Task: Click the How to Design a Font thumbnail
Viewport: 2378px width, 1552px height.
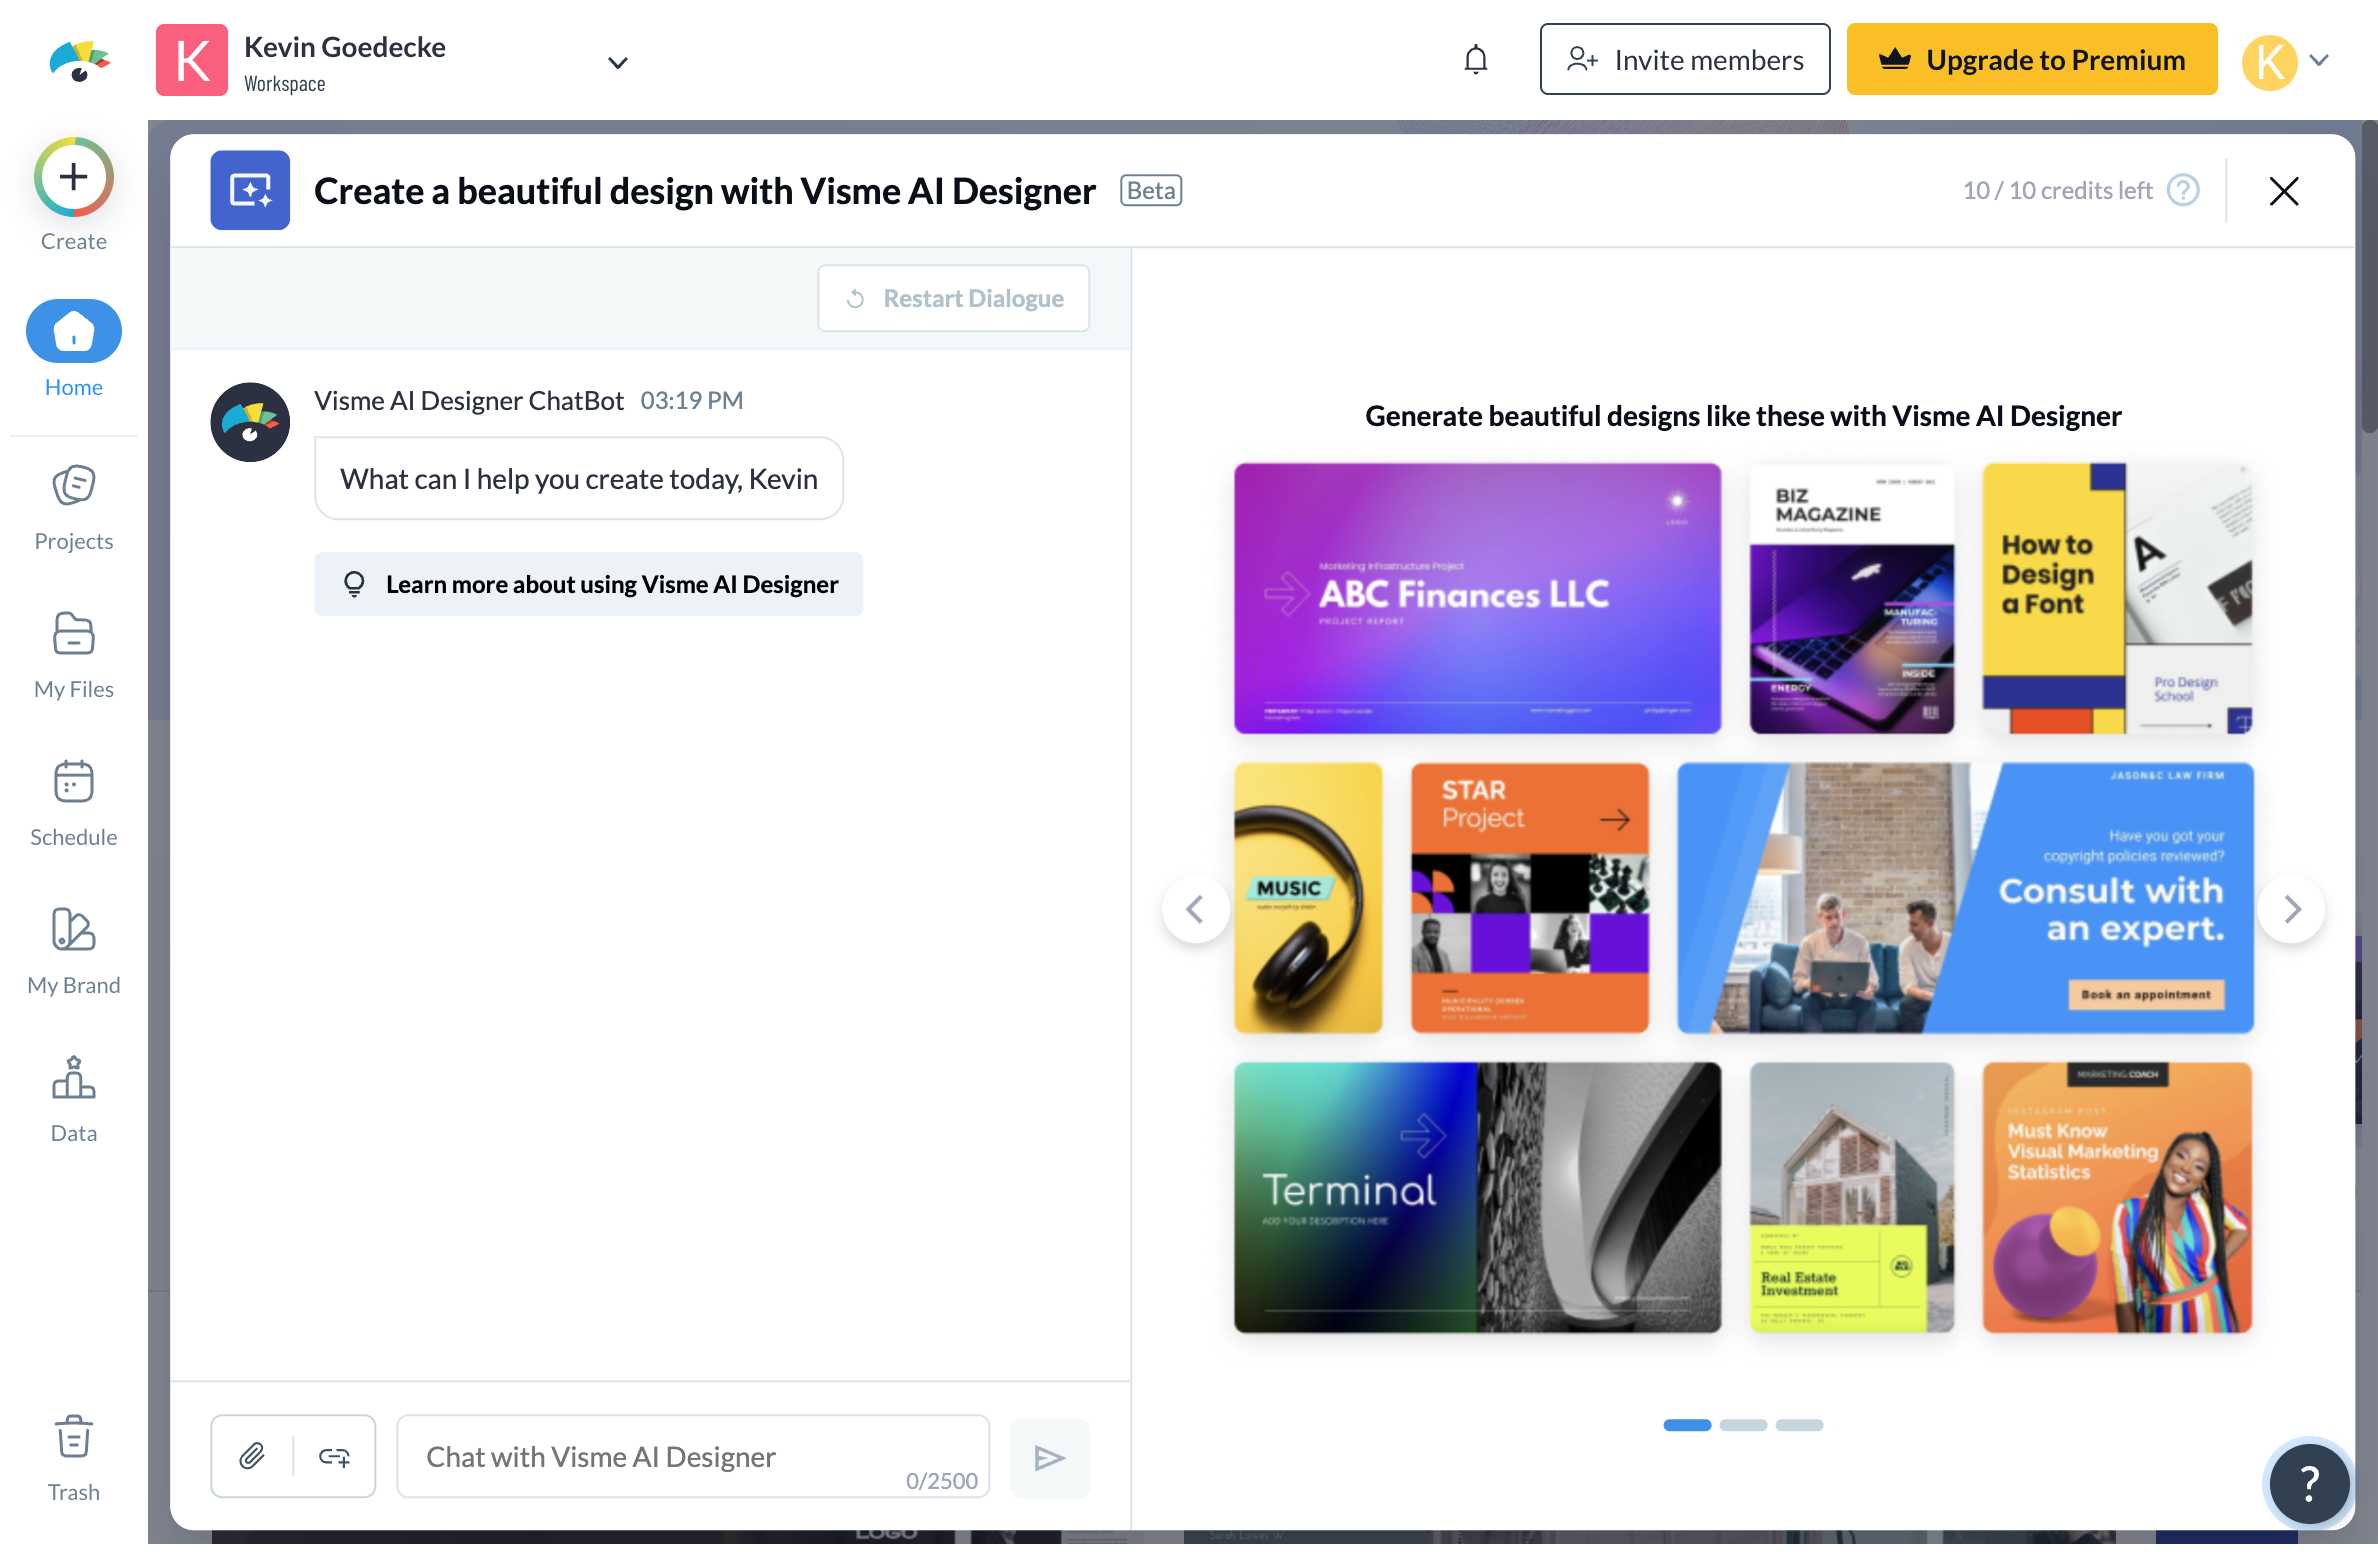Action: 2117,598
